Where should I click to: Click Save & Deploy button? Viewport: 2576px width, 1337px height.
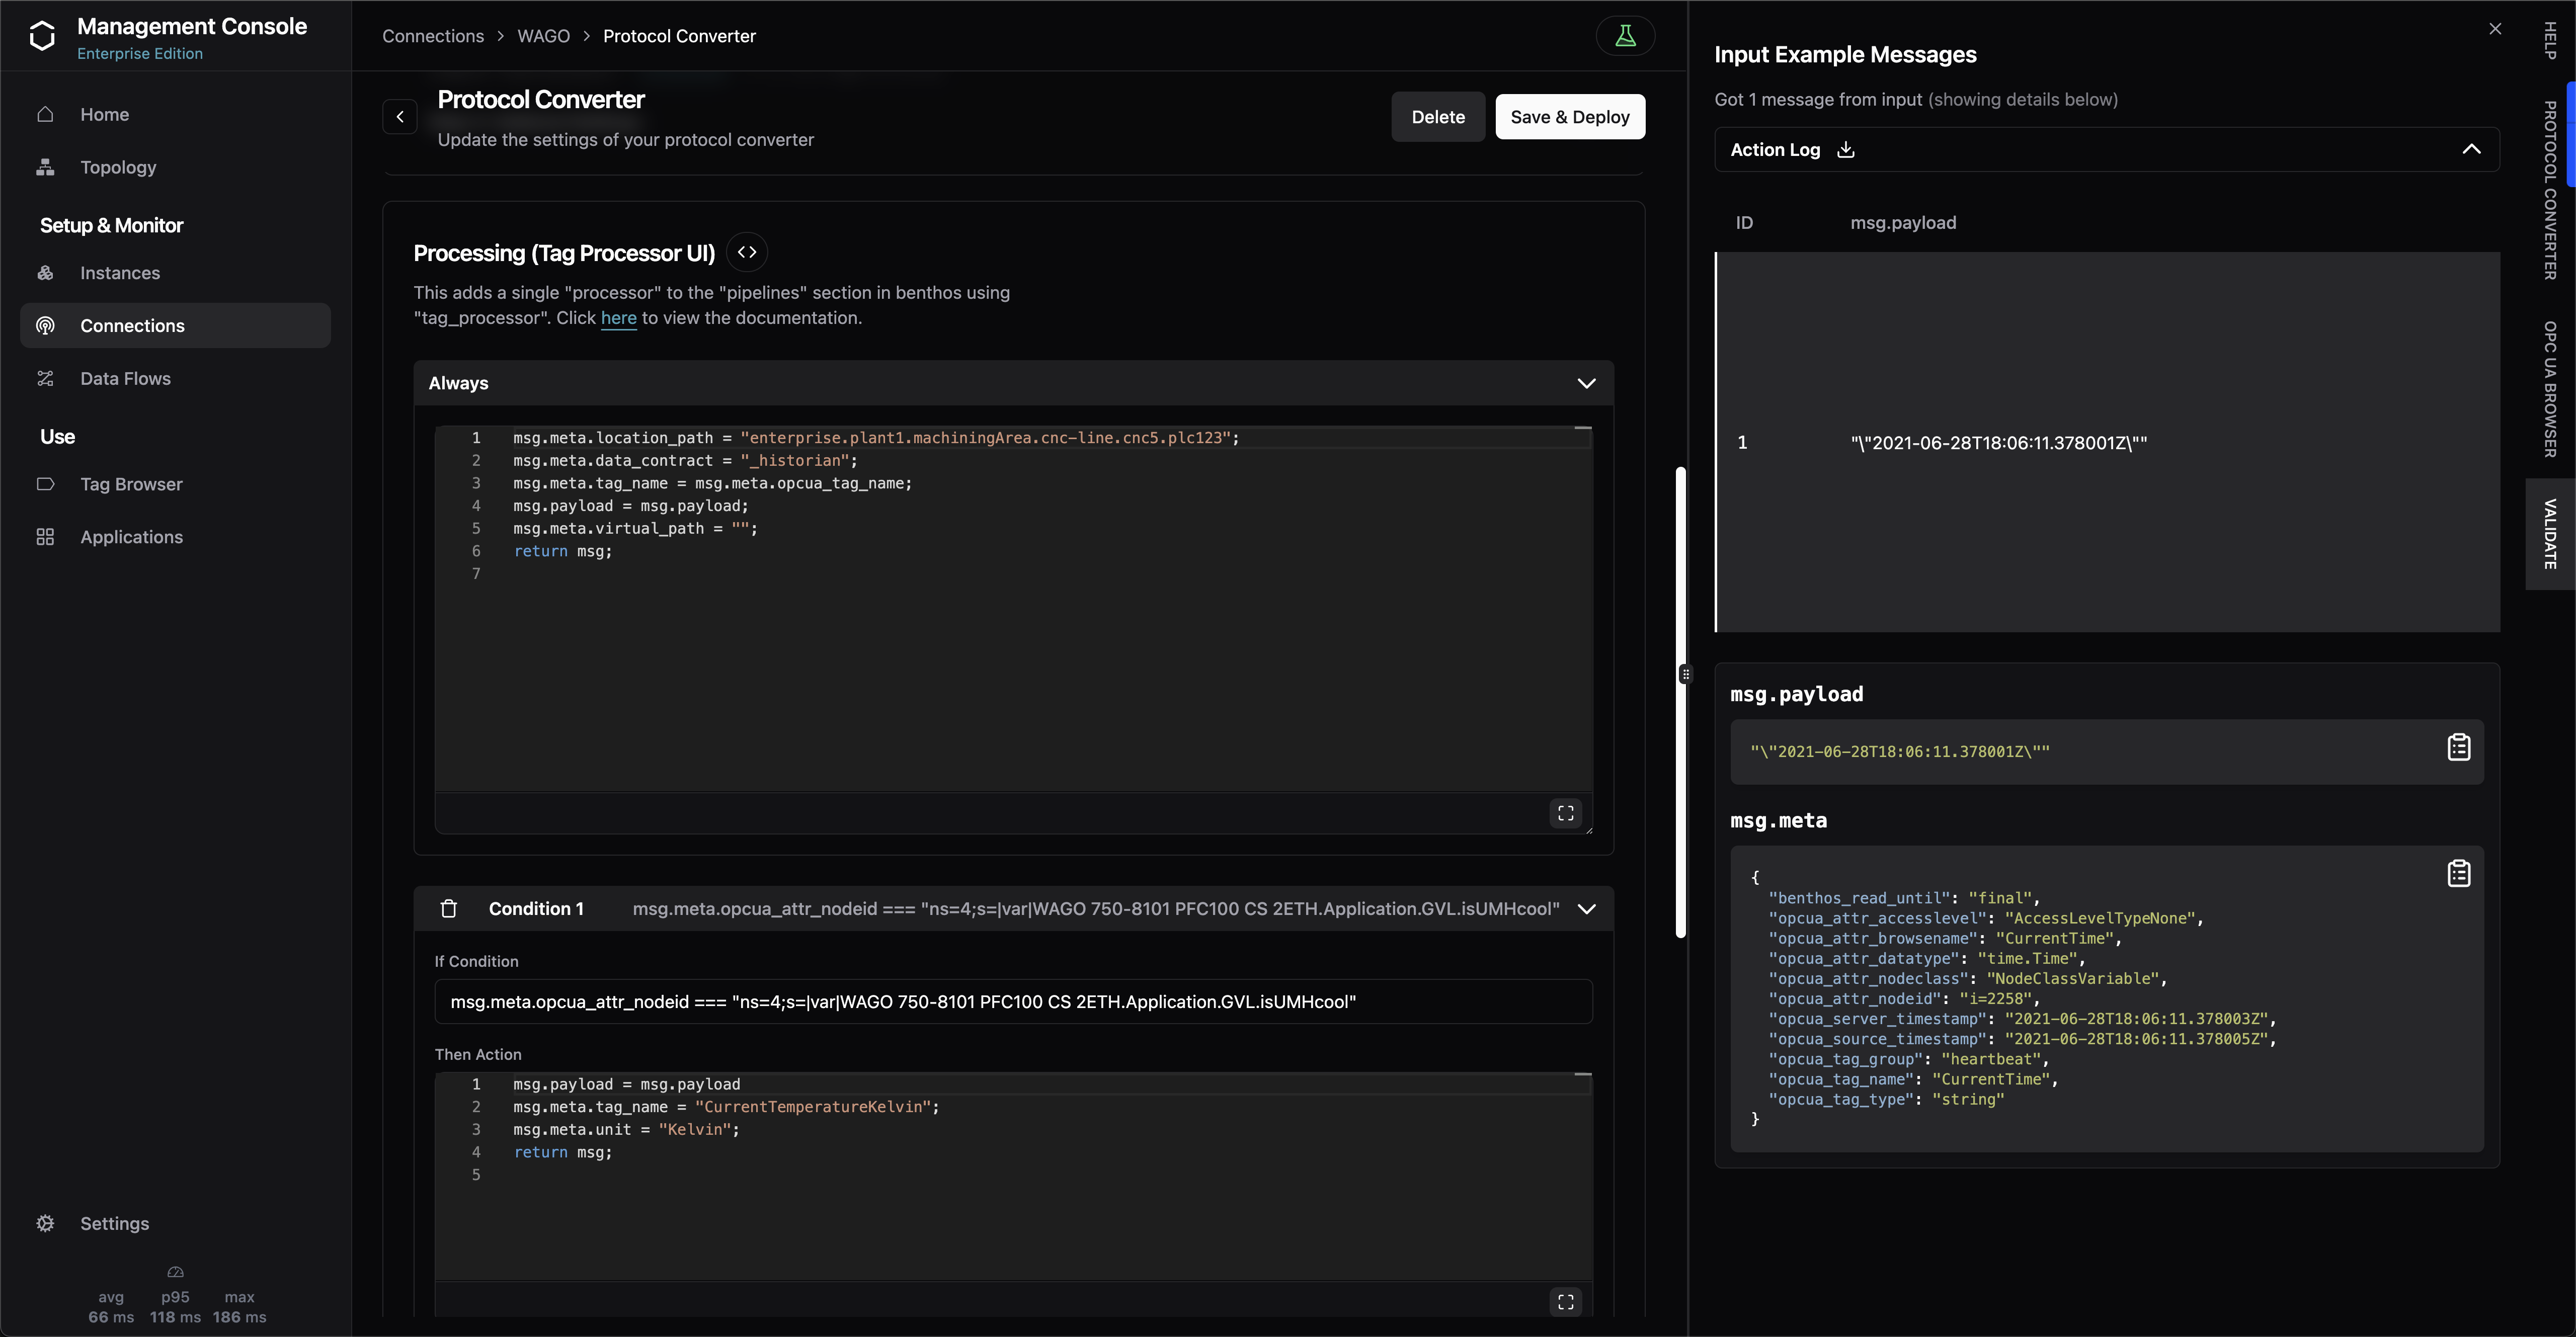click(1569, 117)
